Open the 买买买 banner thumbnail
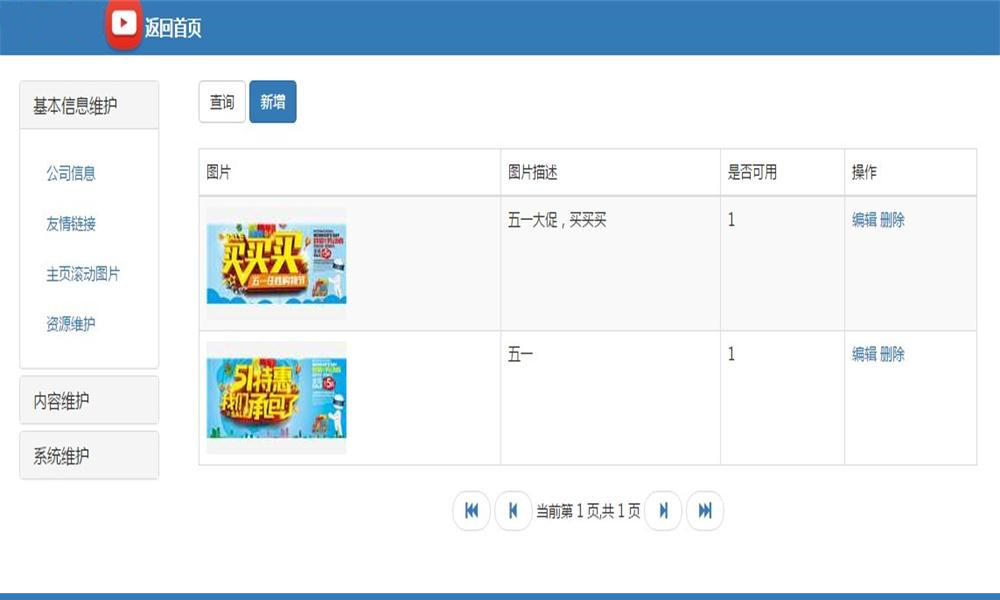The width and height of the screenshot is (1000, 600). tap(277, 263)
